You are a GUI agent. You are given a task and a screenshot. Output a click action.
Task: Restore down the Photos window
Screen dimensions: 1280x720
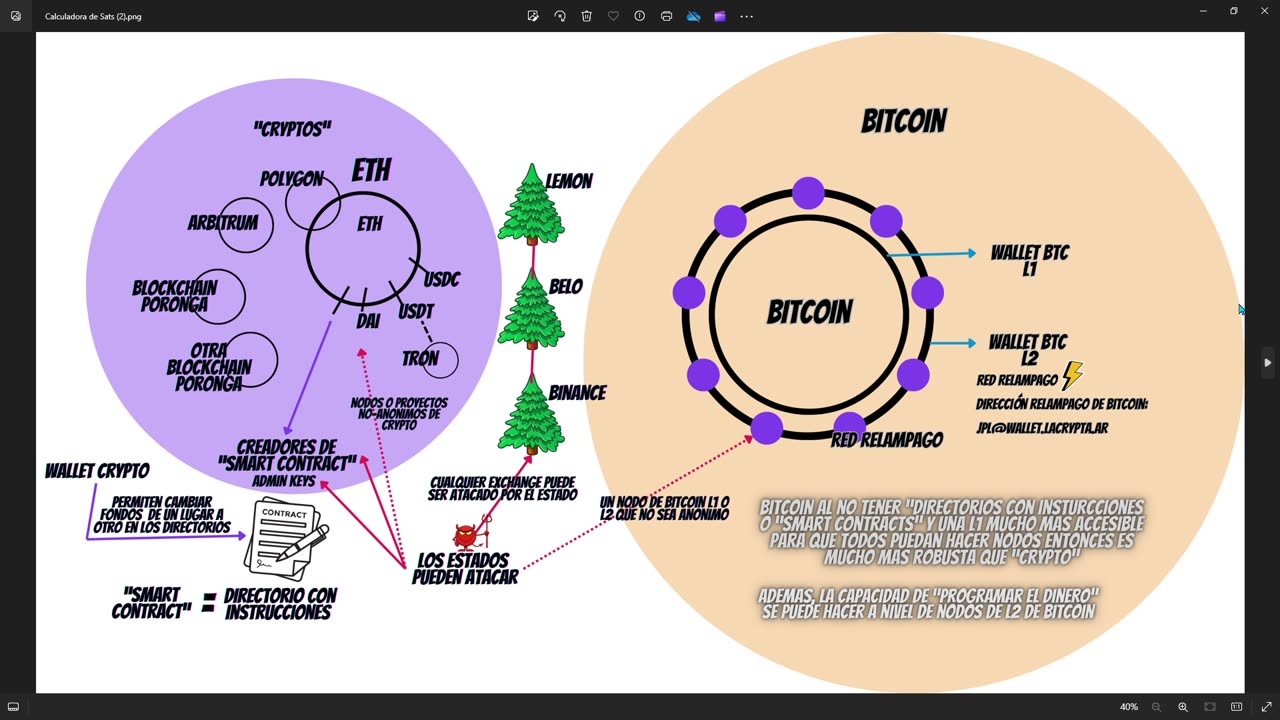click(1234, 11)
